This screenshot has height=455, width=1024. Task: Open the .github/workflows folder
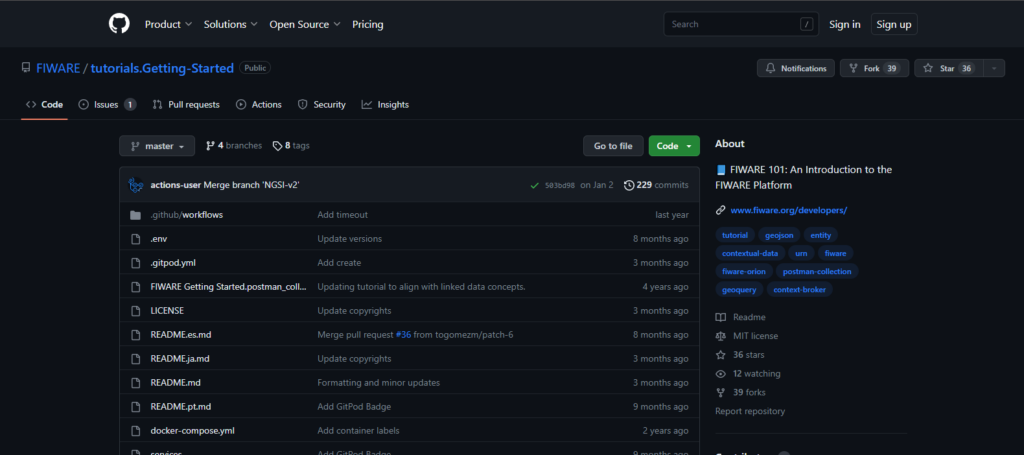pyautogui.click(x=187, y=215)
